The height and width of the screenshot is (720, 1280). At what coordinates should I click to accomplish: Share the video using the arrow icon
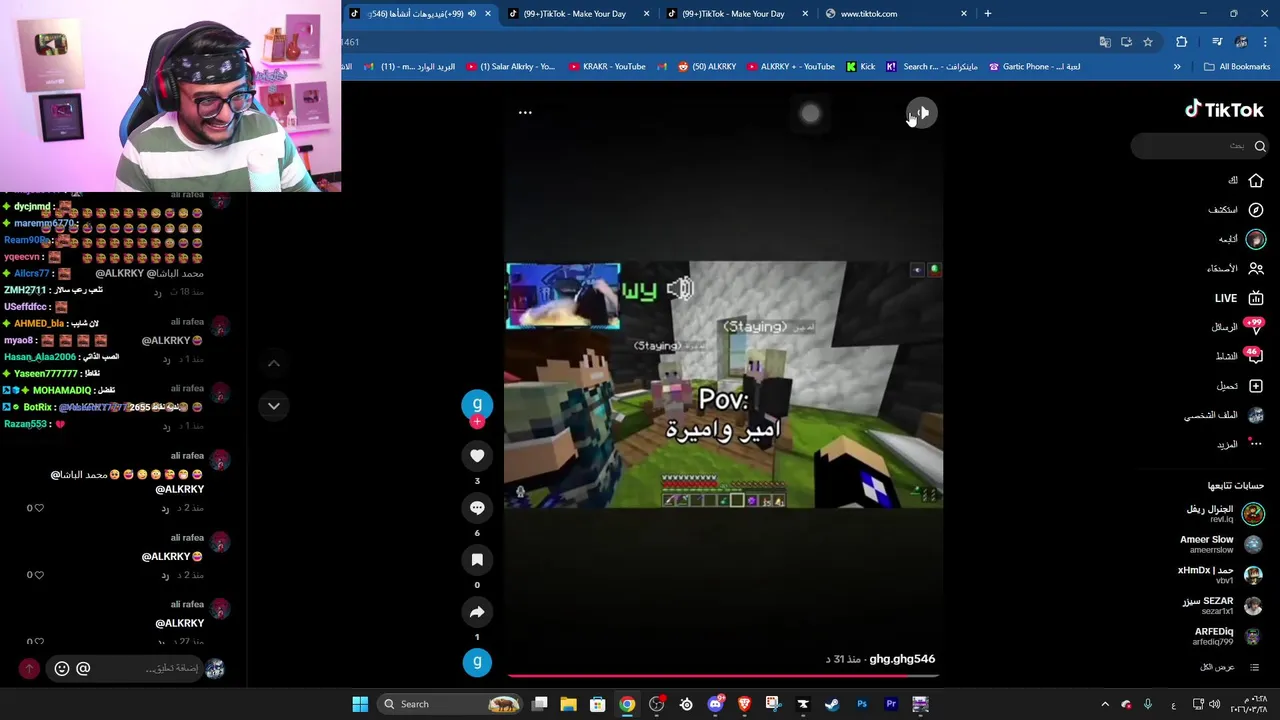pos(477,612)
